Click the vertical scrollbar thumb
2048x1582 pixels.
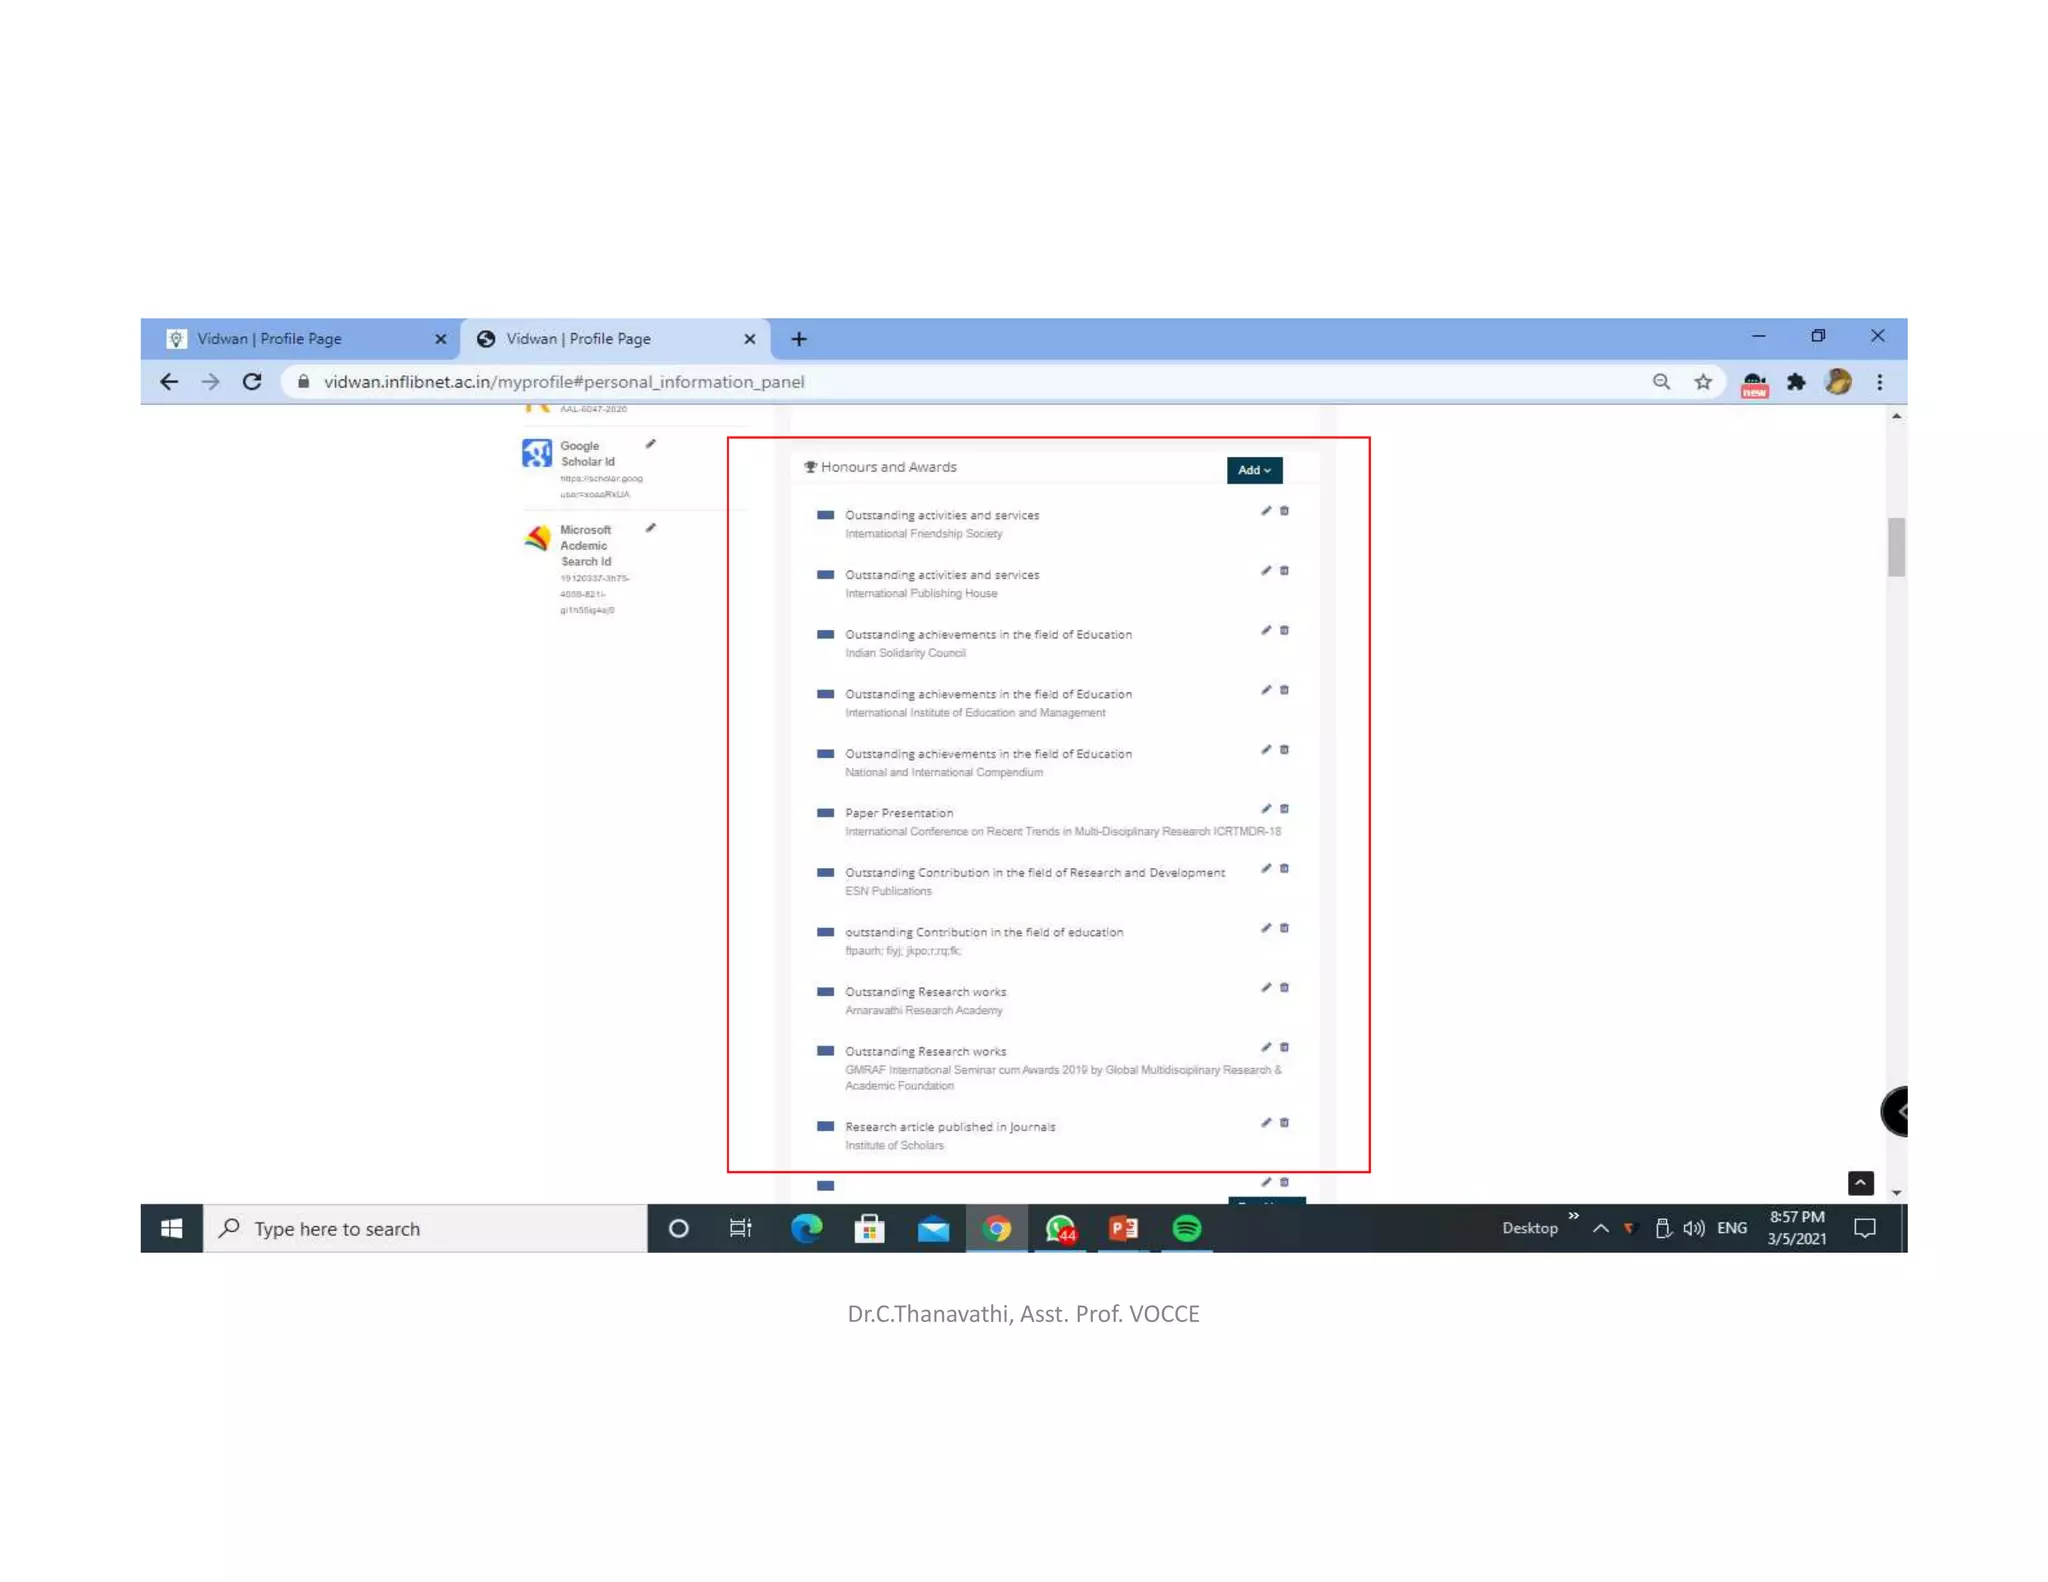[1896, 547]
